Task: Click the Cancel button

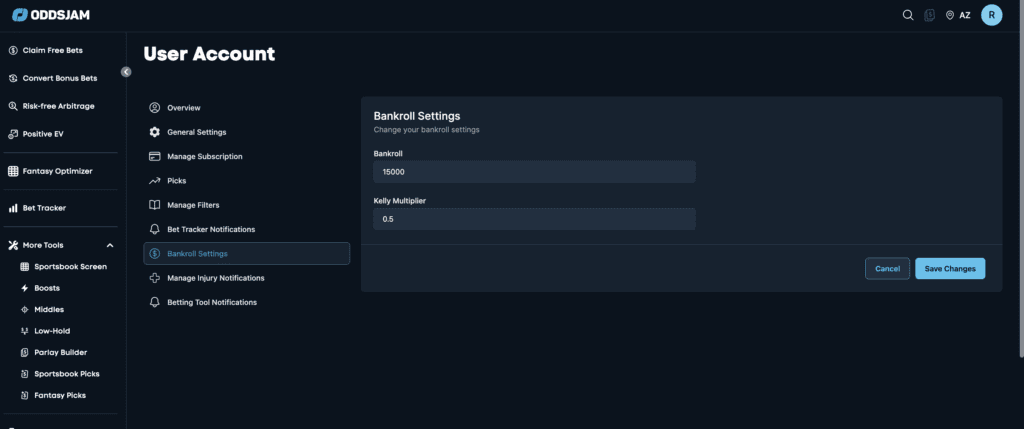Action: (x=887, y=268)
